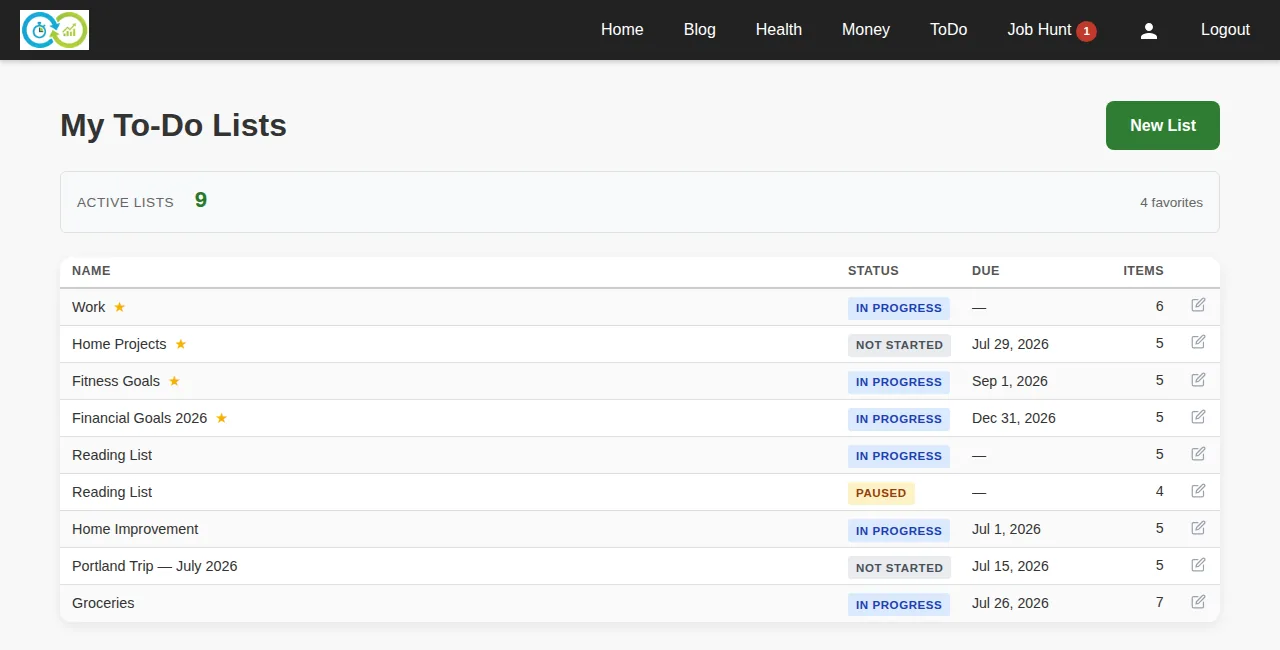Open the user profile icon

coord(1149,30)
